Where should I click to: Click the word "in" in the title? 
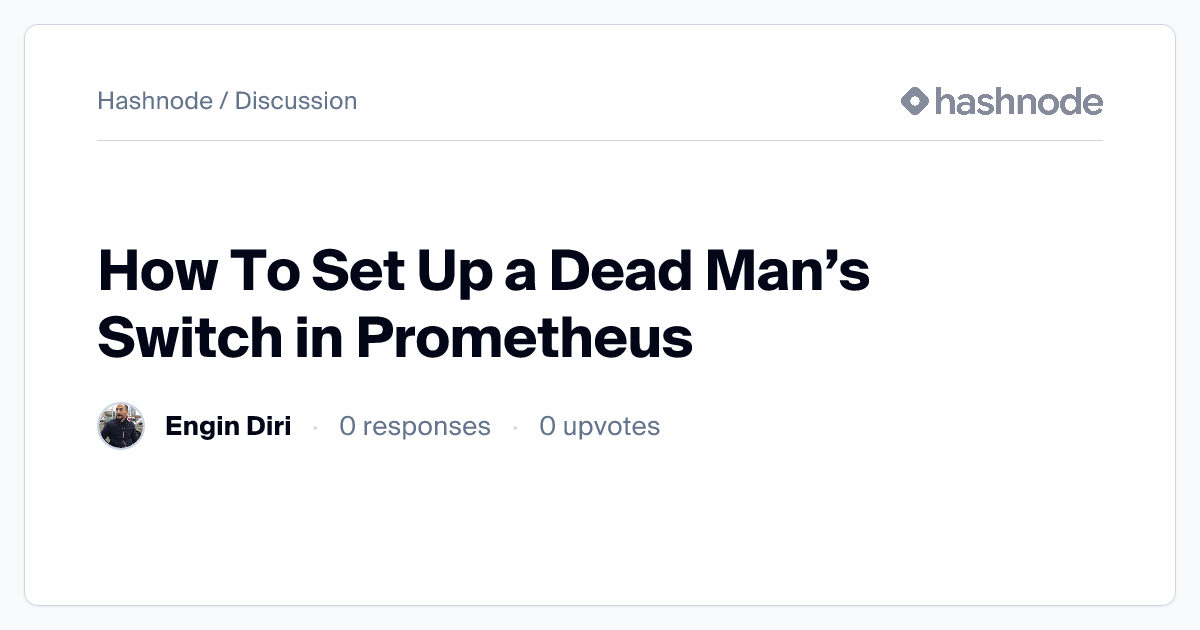click(x=318, y=338)
